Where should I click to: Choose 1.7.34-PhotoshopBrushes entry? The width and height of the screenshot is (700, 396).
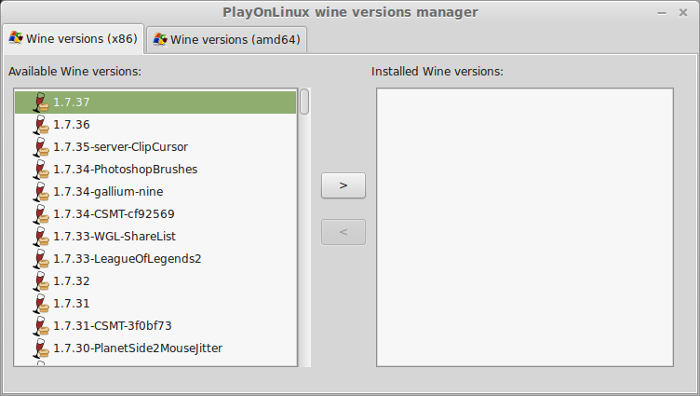[x=155, y=169]
